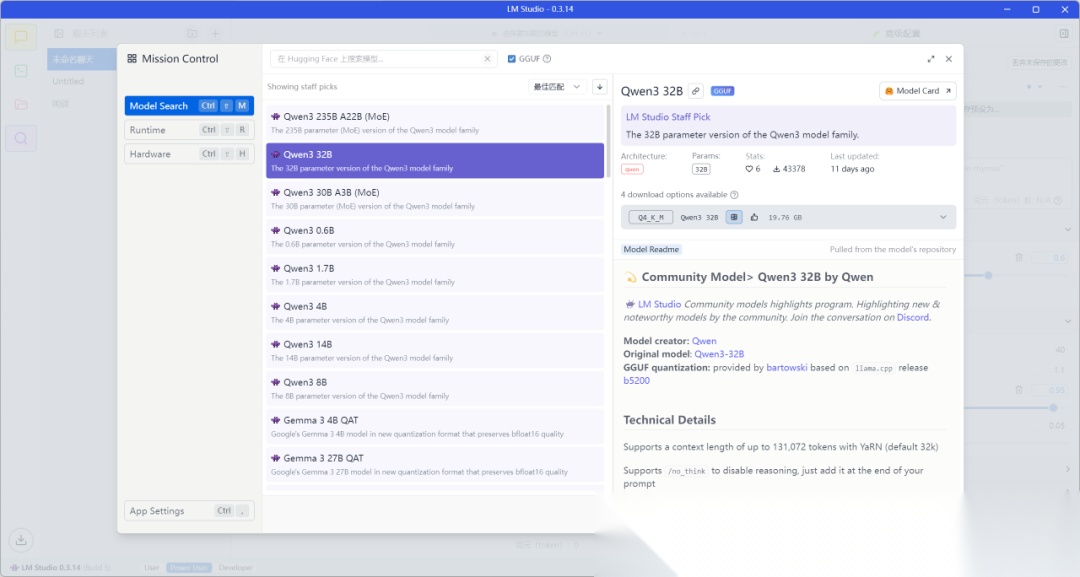The width and height of the screenshot is (1080, 577).
Task: Click the lower trash icon in background settings
Action: click(1019, 389)
